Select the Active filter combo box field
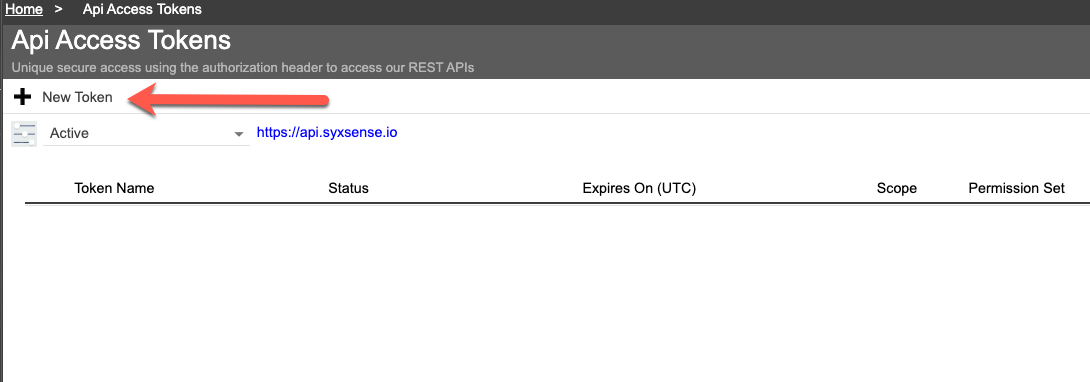This screenshot has height=382, width=1090. [x=146, y=133]
